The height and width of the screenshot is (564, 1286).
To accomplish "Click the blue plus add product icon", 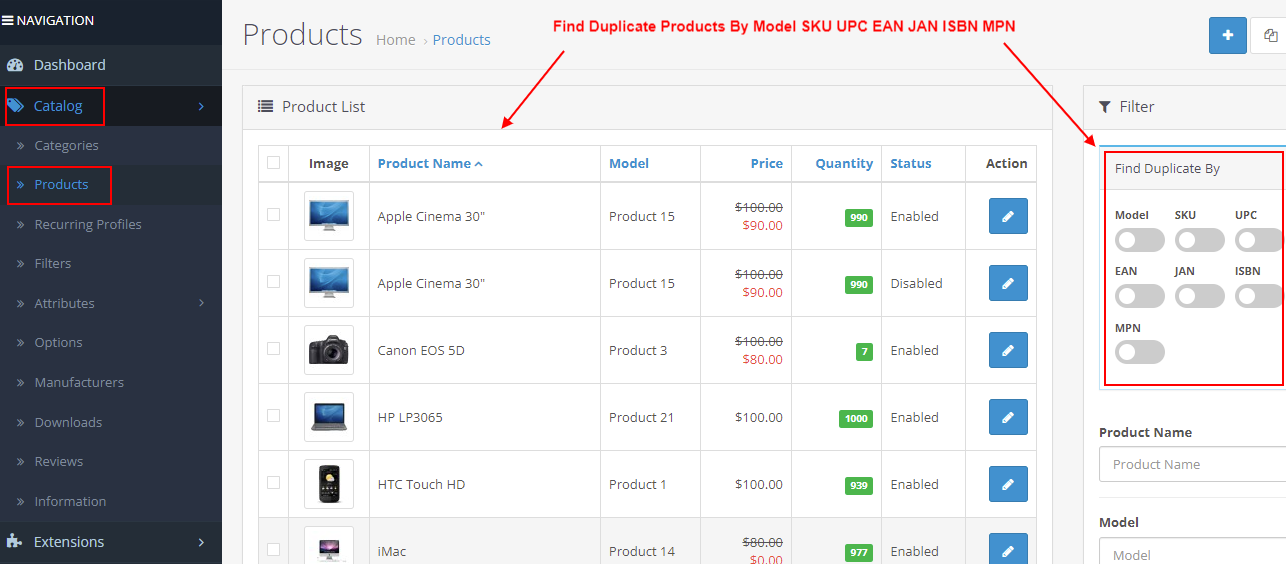I will pos(1227,35).
